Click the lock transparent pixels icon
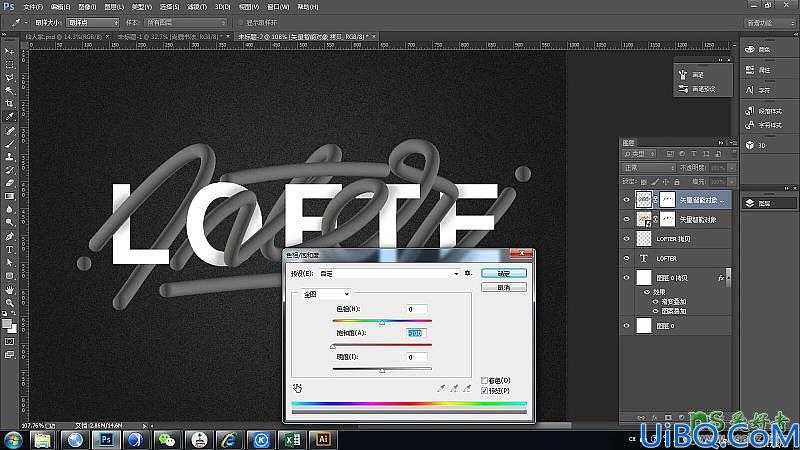 click(x=644, y=182)
